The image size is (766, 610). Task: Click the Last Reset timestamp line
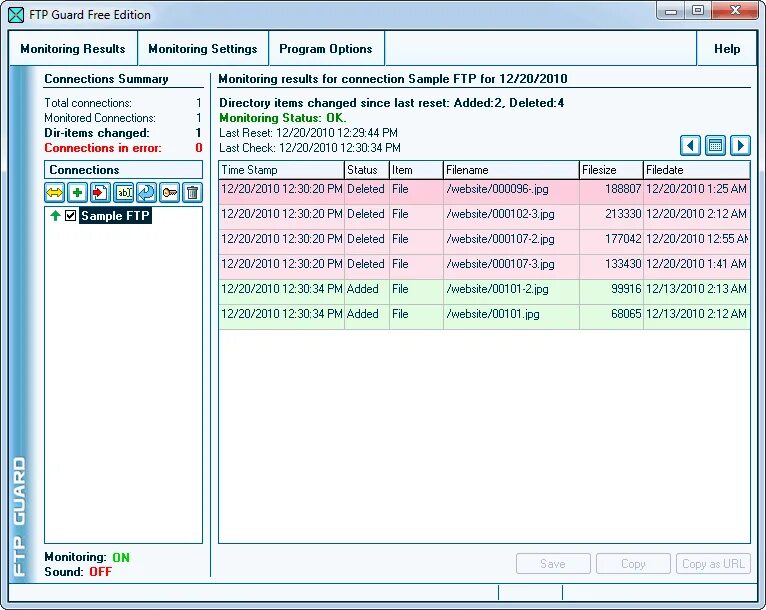308,133
